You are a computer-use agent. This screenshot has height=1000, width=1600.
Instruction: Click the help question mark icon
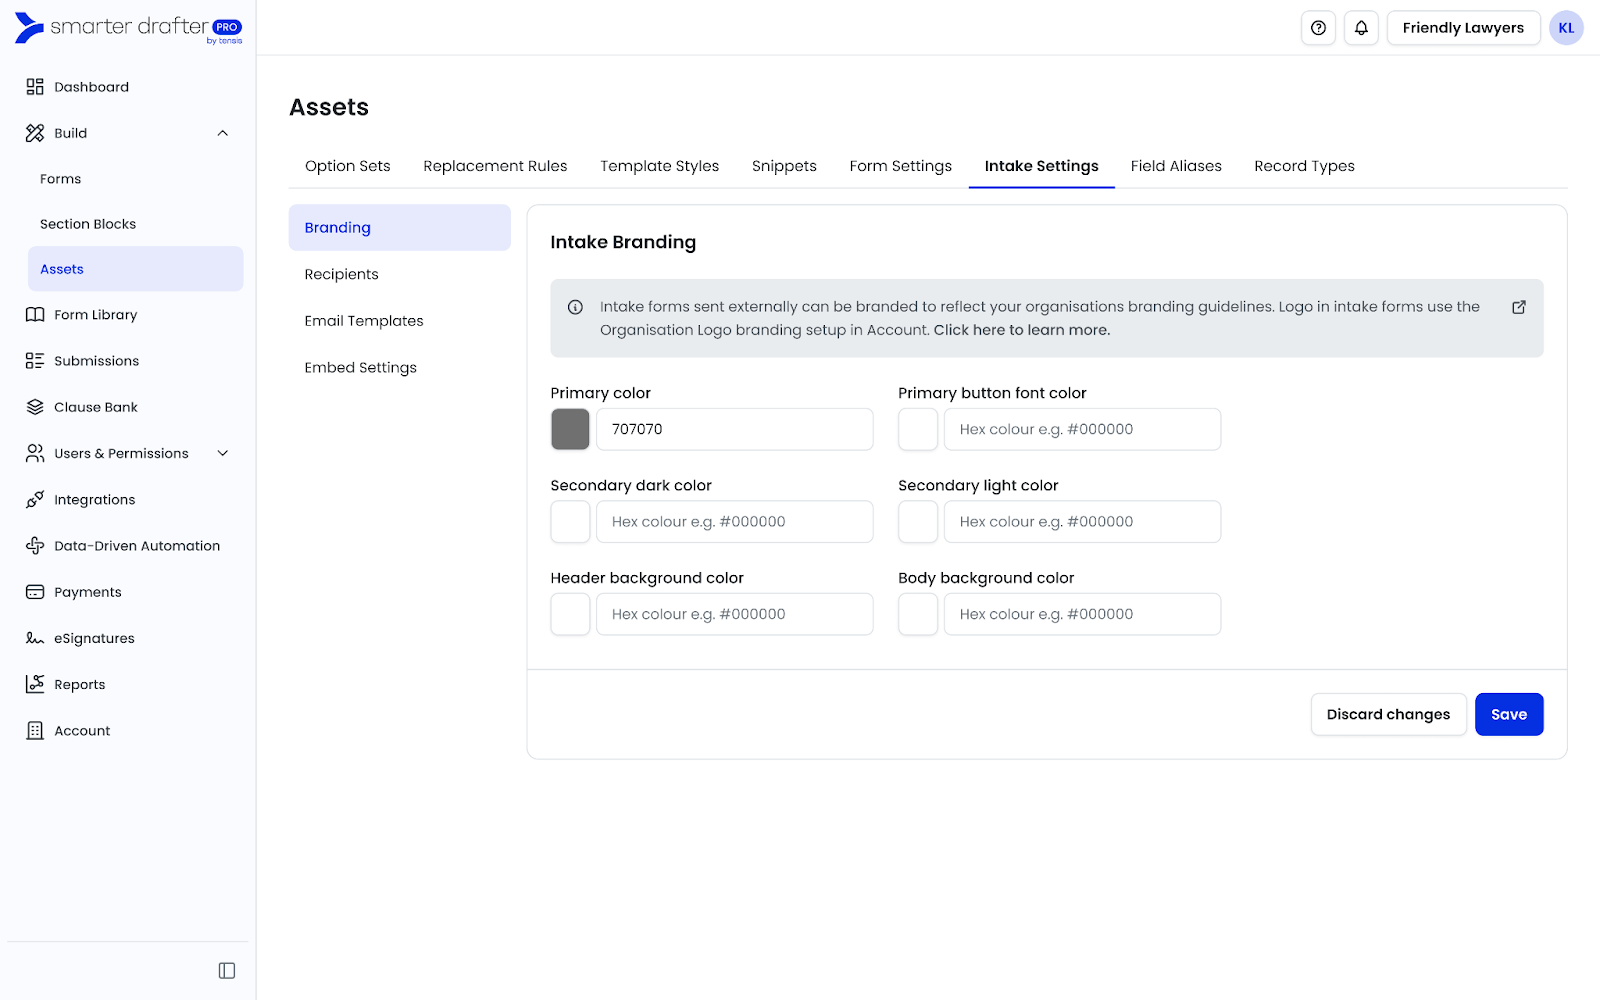[x=1318, y=28]
